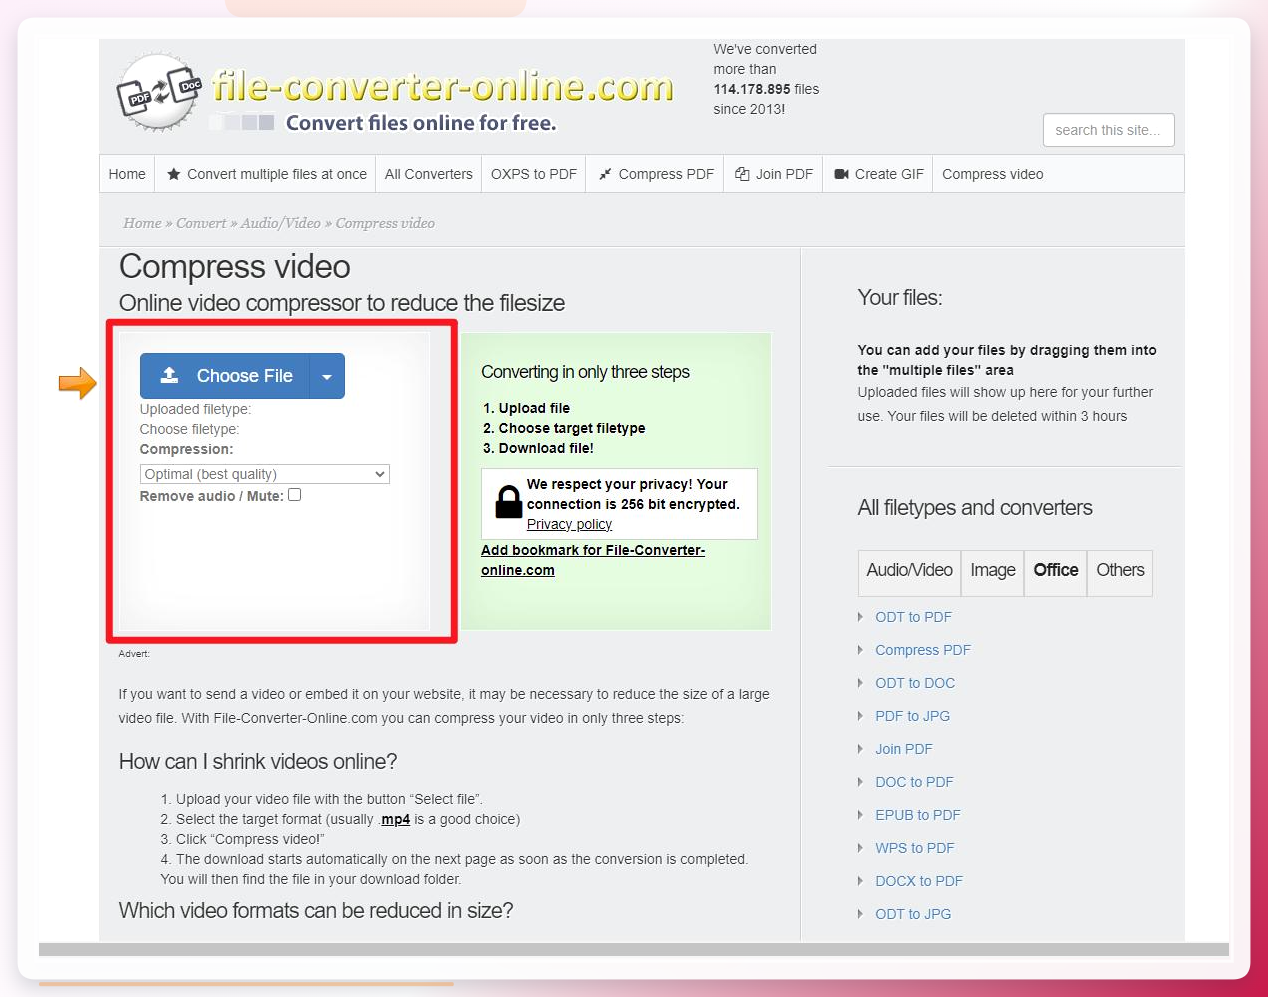Expand the arrow next to ODT to DOC
The height and width of the screenshot is (997, 1268).
click(860, 683)
